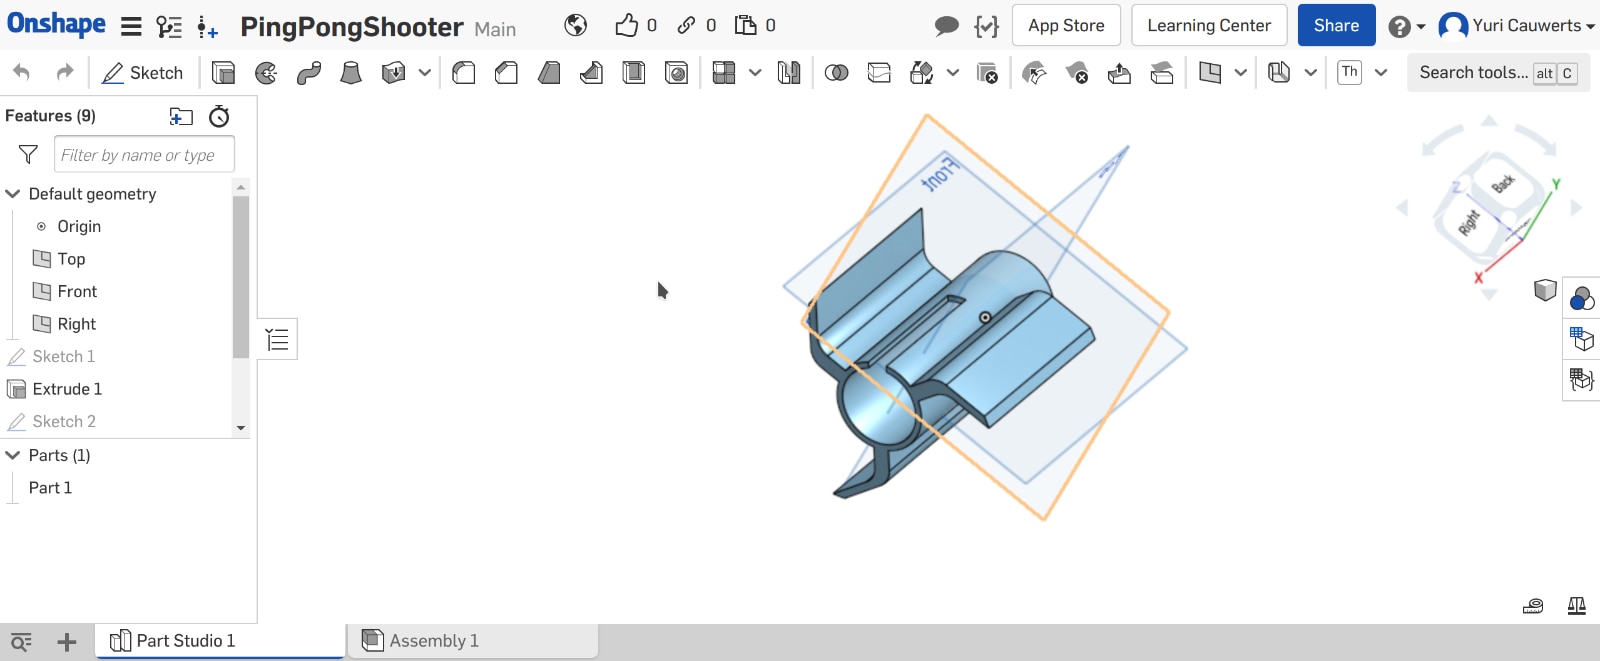
Task: Select the Boolean tool
Action: point(837,72)
